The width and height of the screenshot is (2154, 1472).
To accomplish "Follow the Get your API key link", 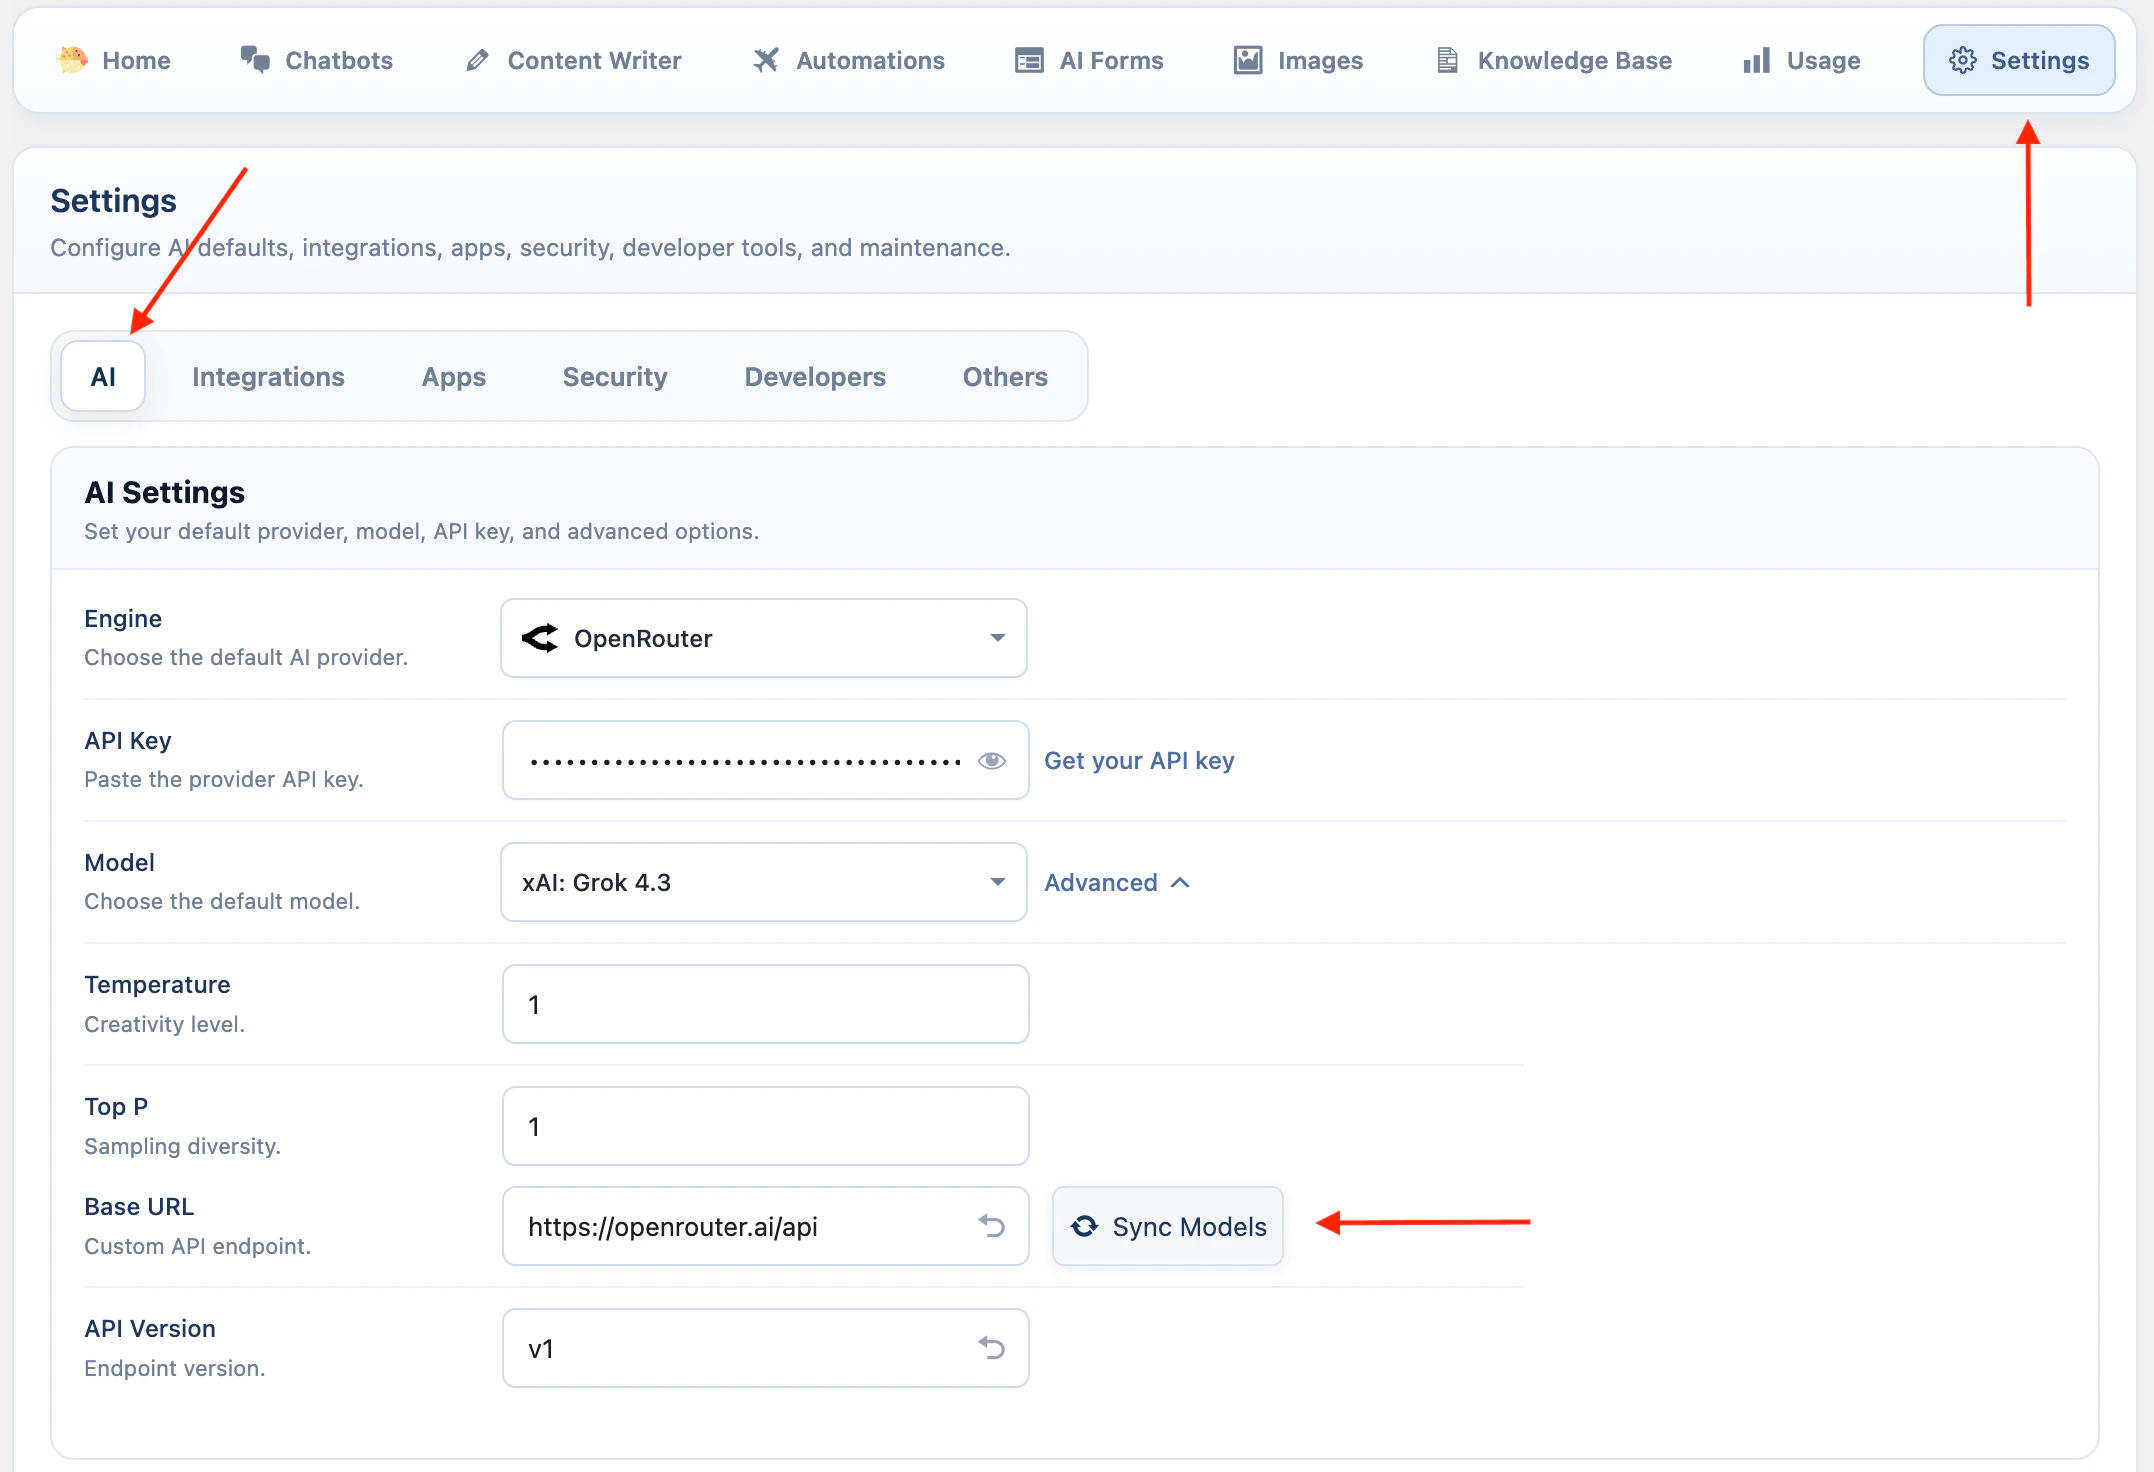I will coord(1139,761).
